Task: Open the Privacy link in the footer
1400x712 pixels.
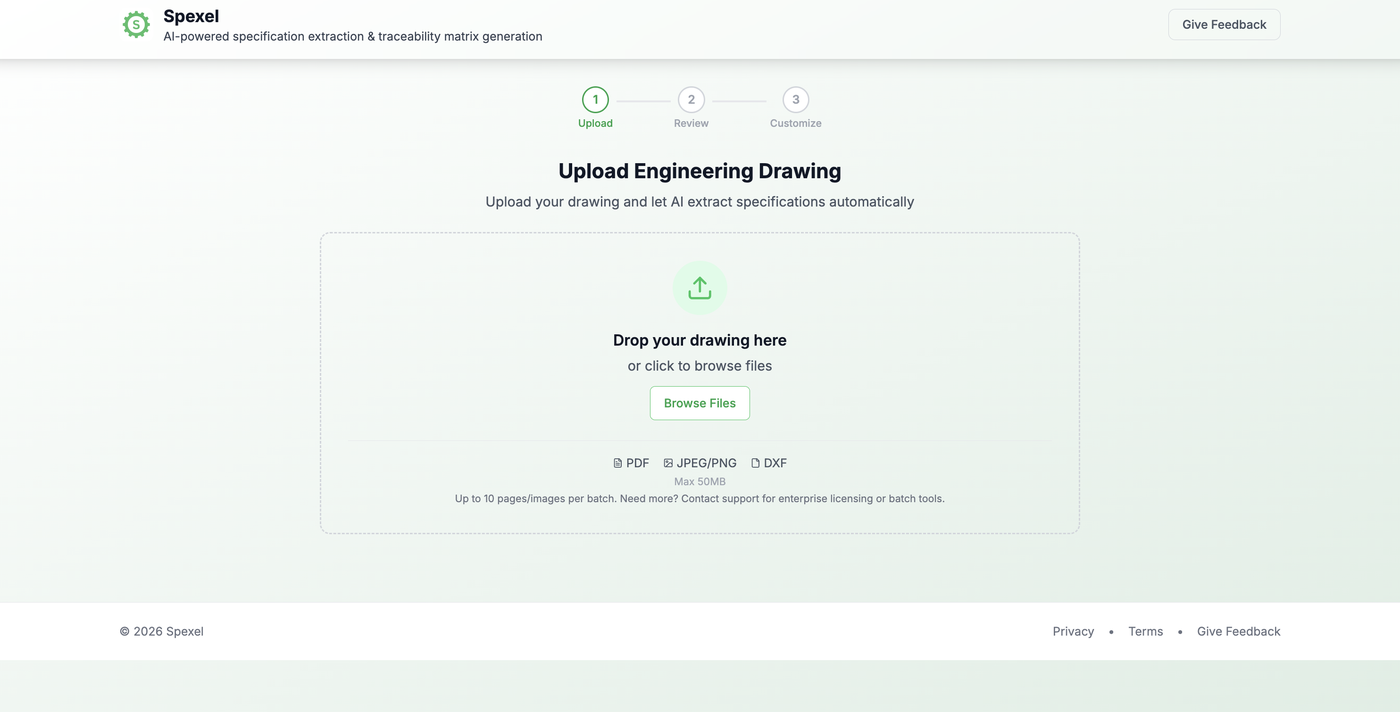Action: pos(1073,631)
